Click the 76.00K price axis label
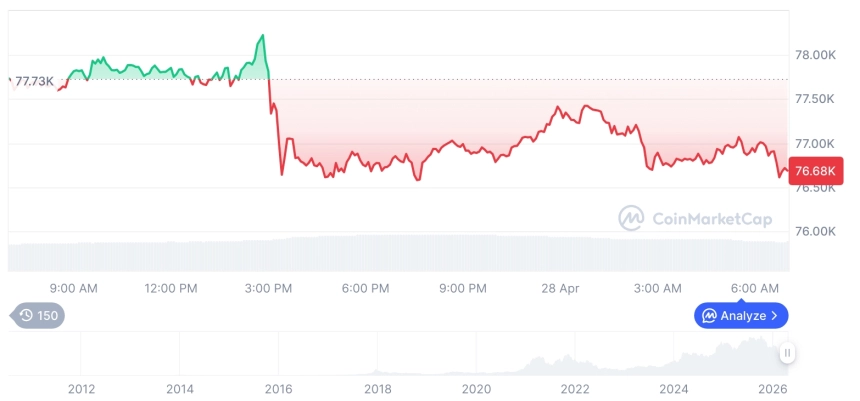This screenshot has width=860, height=401. tap(815, 232)
